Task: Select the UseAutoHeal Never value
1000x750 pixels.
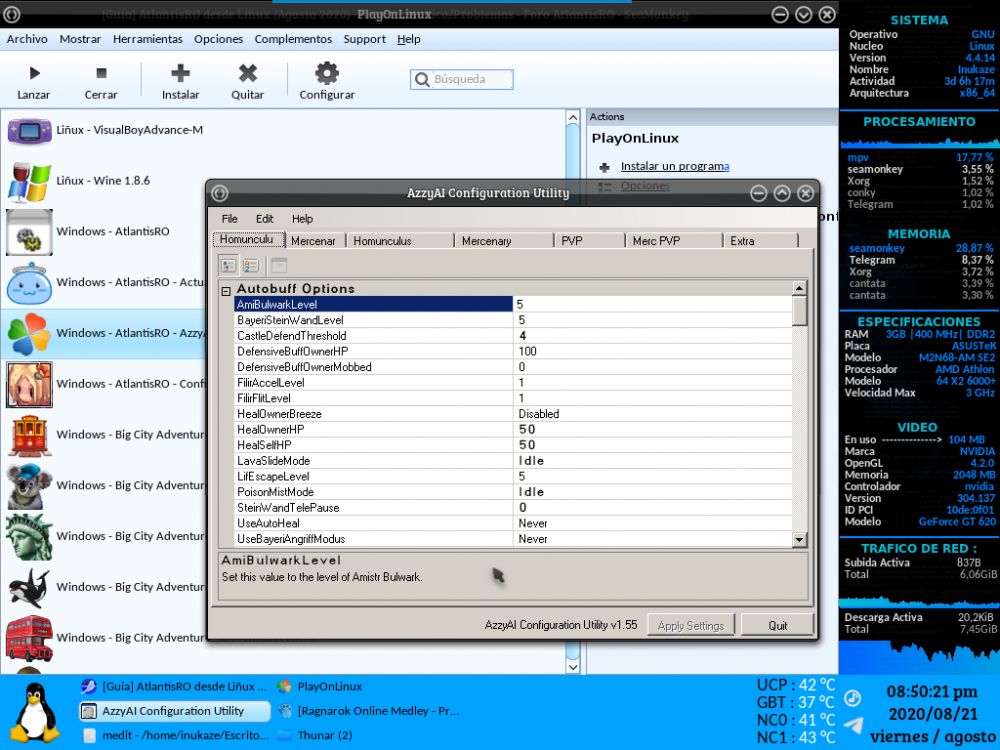Action: coord(532,523)
